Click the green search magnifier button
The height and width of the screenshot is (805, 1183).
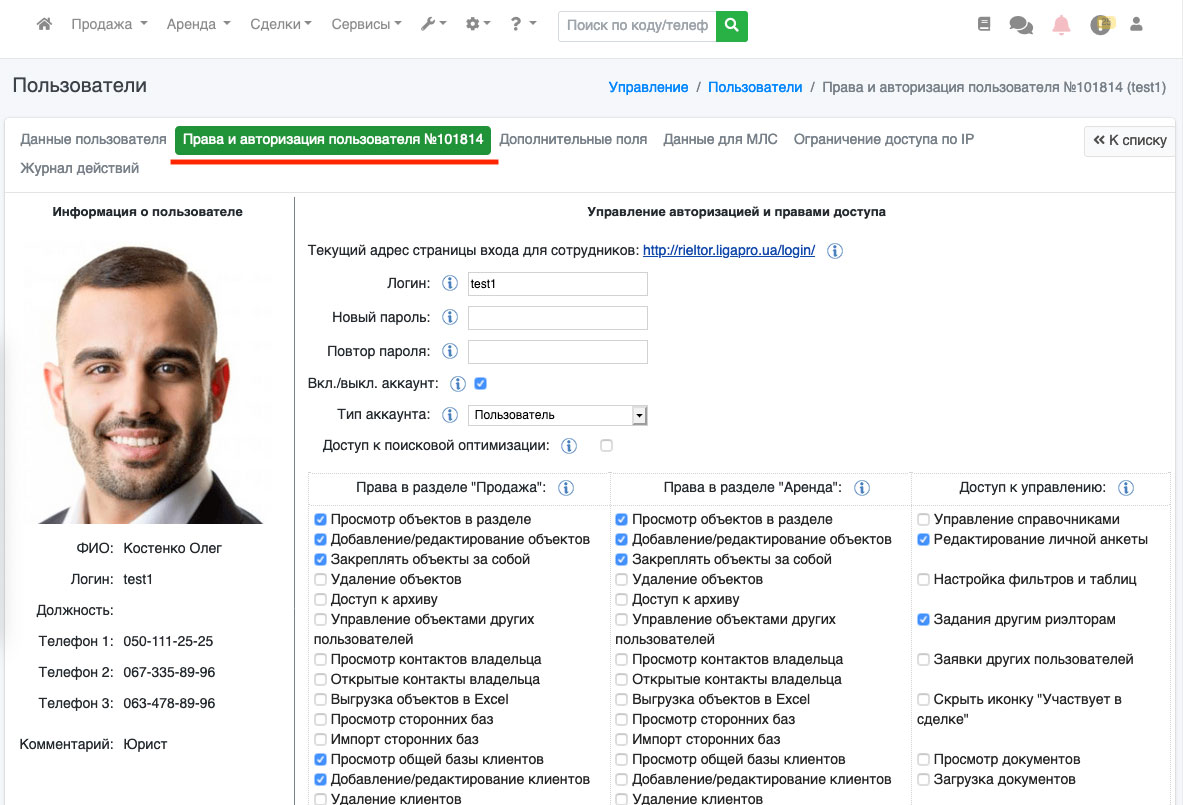point(732,26)
